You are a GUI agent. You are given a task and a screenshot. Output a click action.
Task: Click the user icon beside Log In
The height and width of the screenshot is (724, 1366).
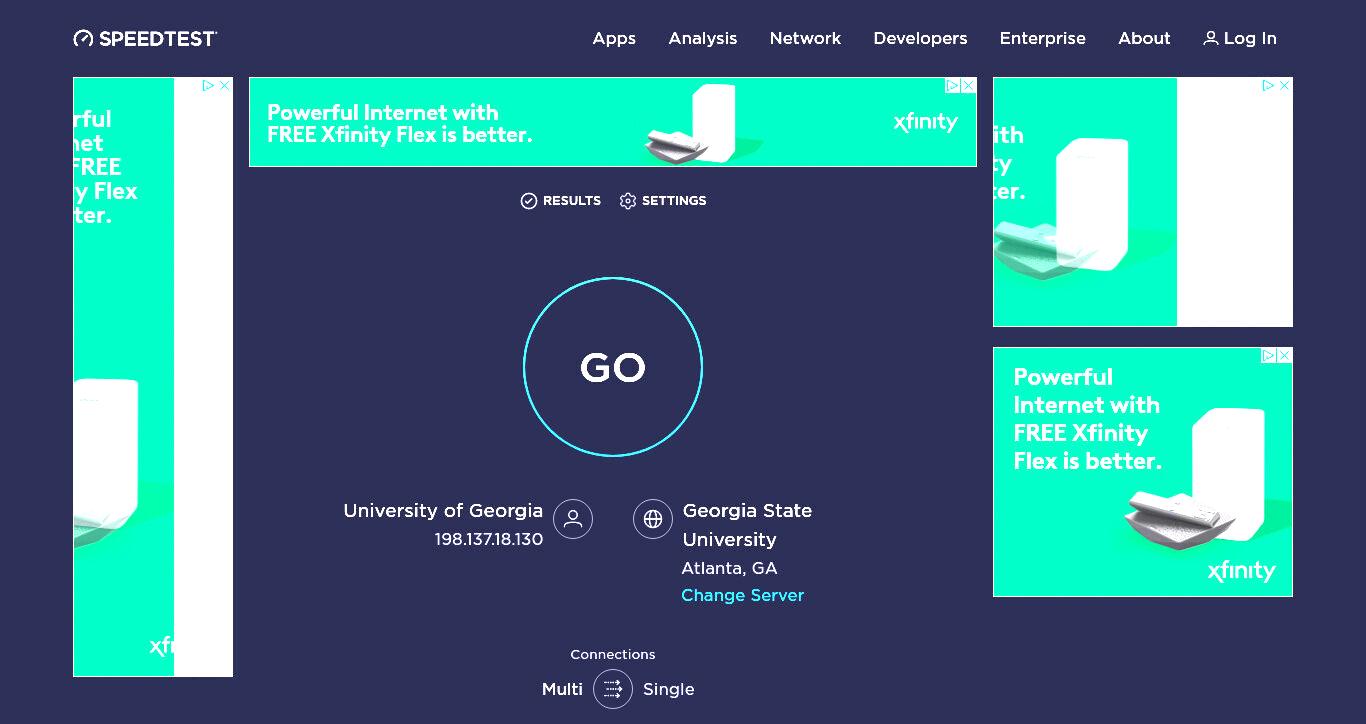pos(1211,38)
